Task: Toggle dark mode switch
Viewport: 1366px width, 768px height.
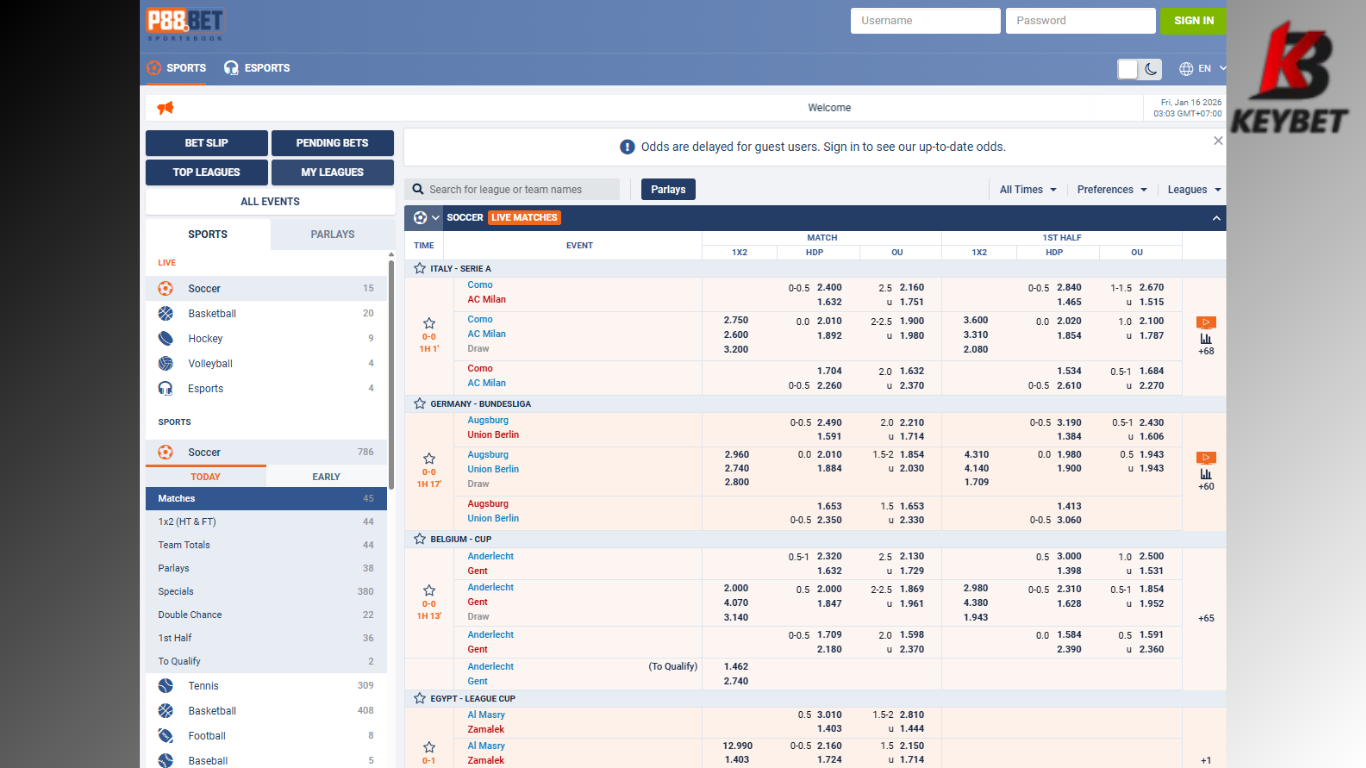Action: pyautogui.click(x=1139, y=69)
